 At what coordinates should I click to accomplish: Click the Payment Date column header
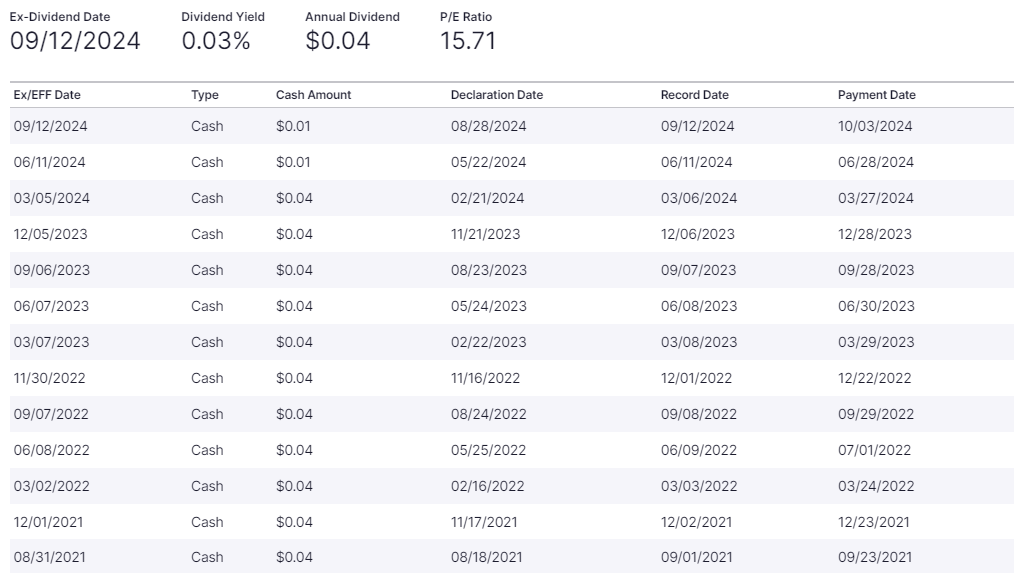876,95
